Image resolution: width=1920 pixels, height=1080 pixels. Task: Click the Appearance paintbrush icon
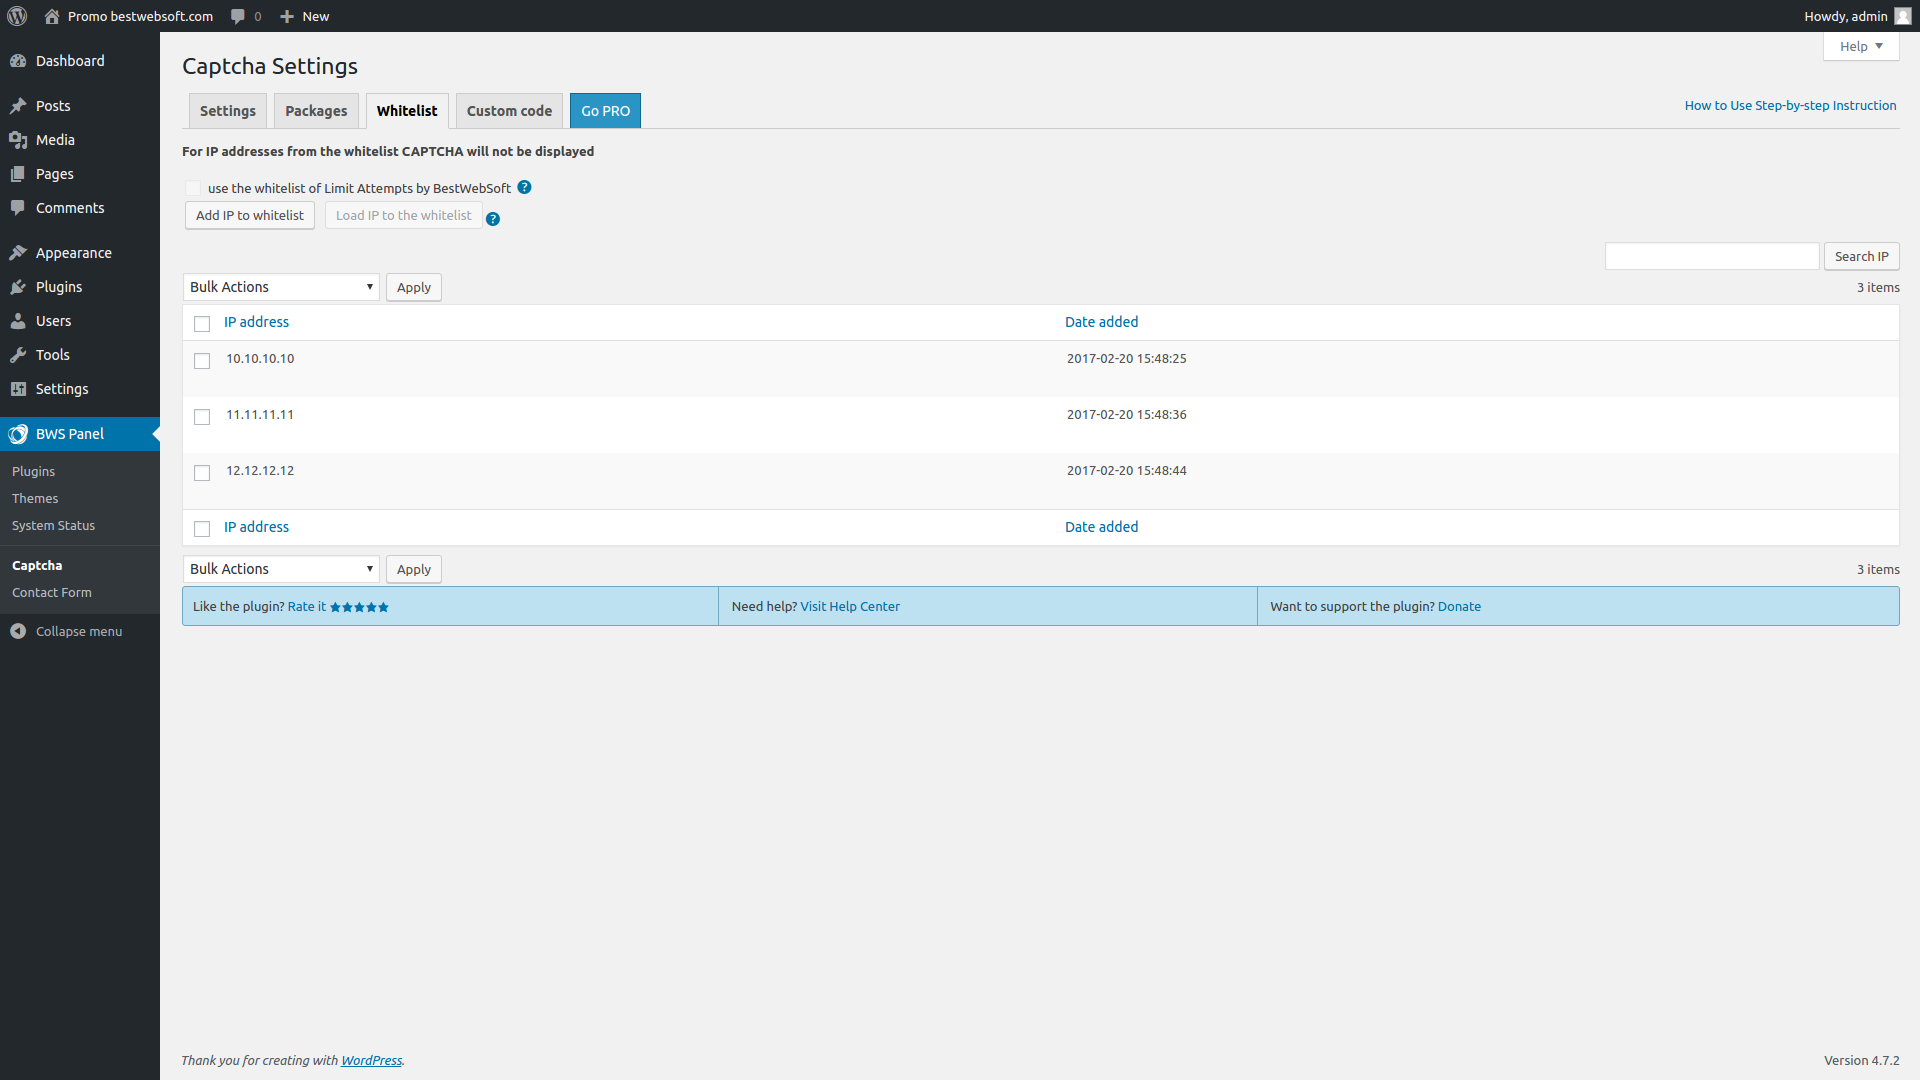point(18,253)
